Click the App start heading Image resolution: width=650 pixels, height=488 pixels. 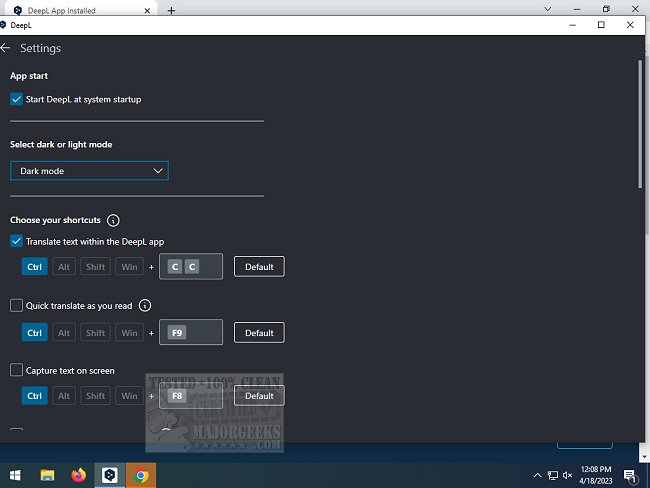(29, 76)
